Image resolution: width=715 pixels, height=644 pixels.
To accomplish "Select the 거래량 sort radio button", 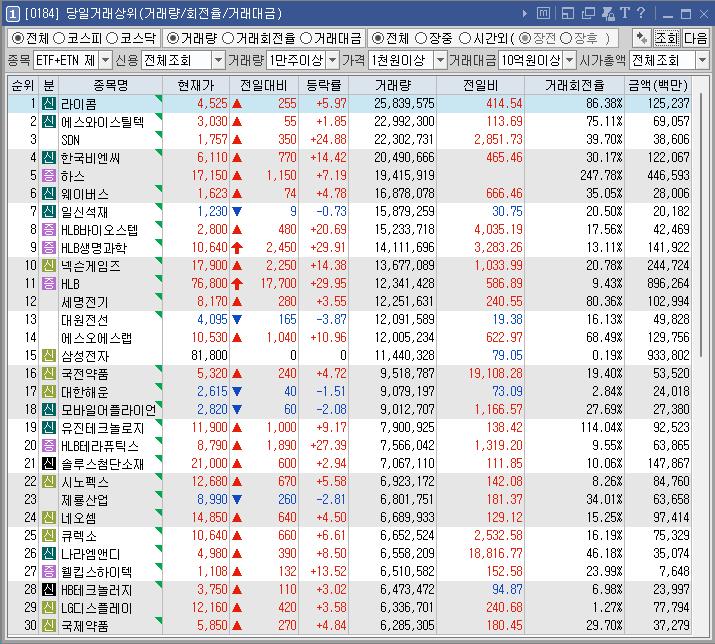I will tap(172, 38).
